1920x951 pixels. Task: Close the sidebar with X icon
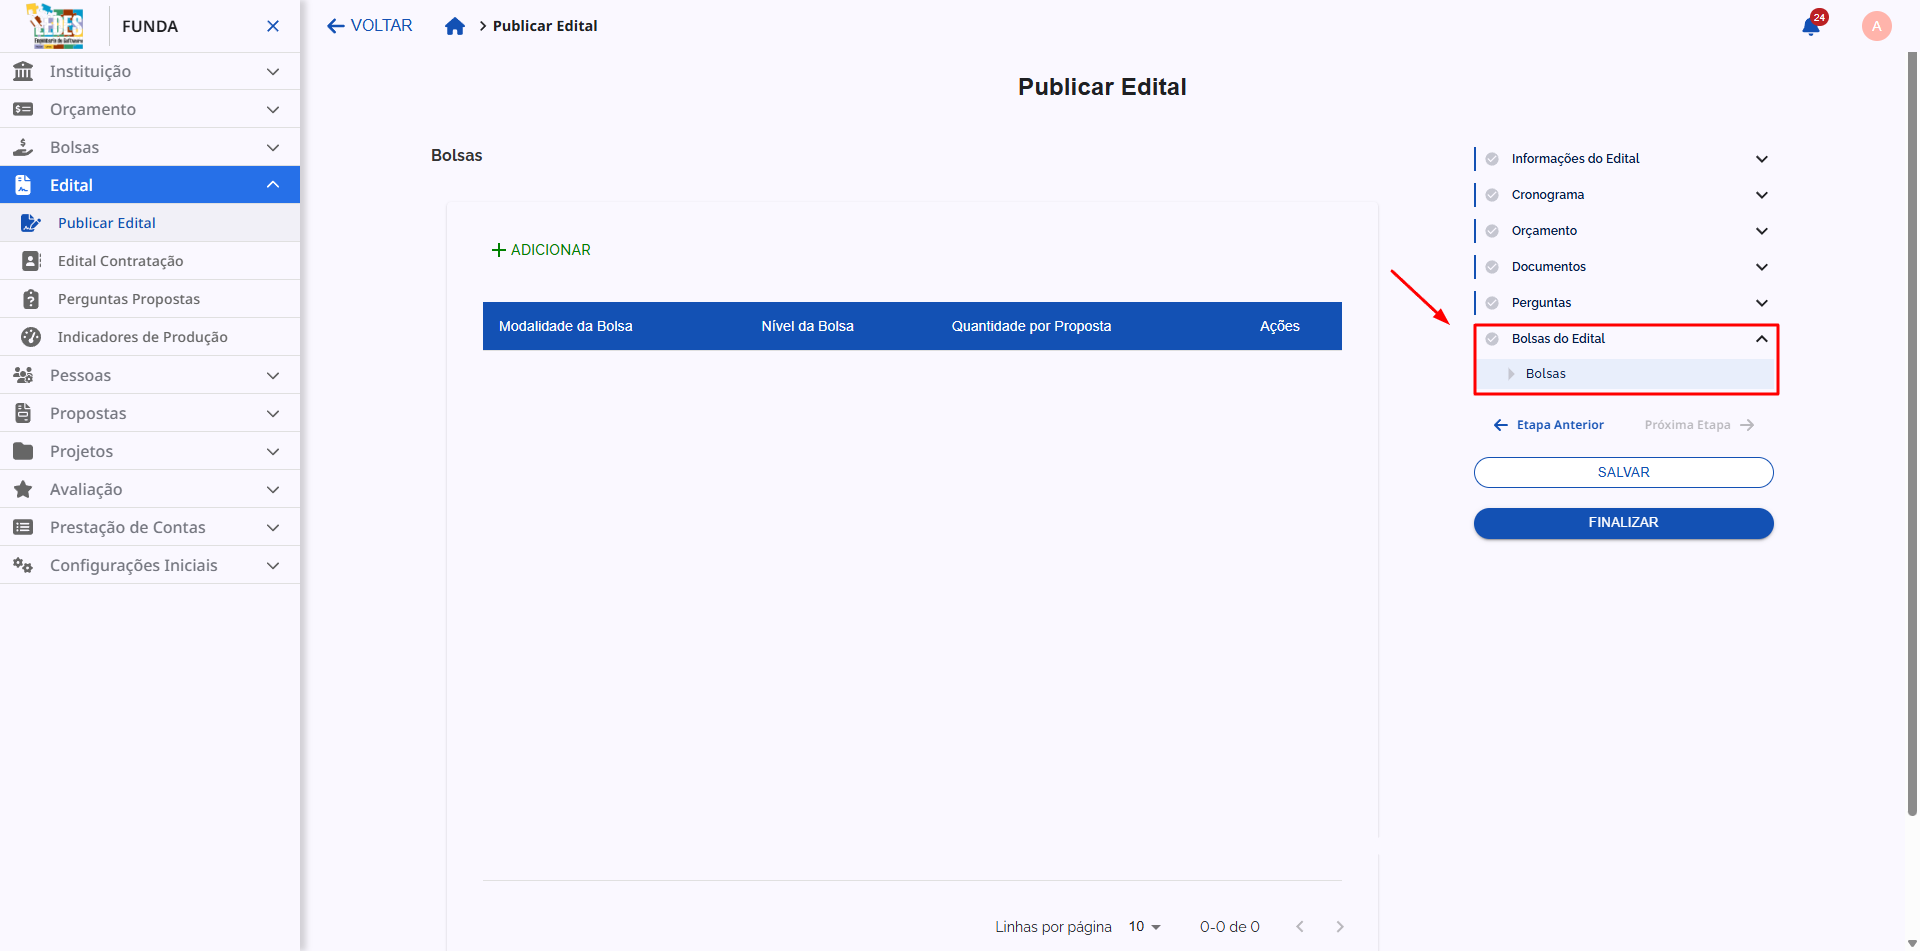coord(273,26)
